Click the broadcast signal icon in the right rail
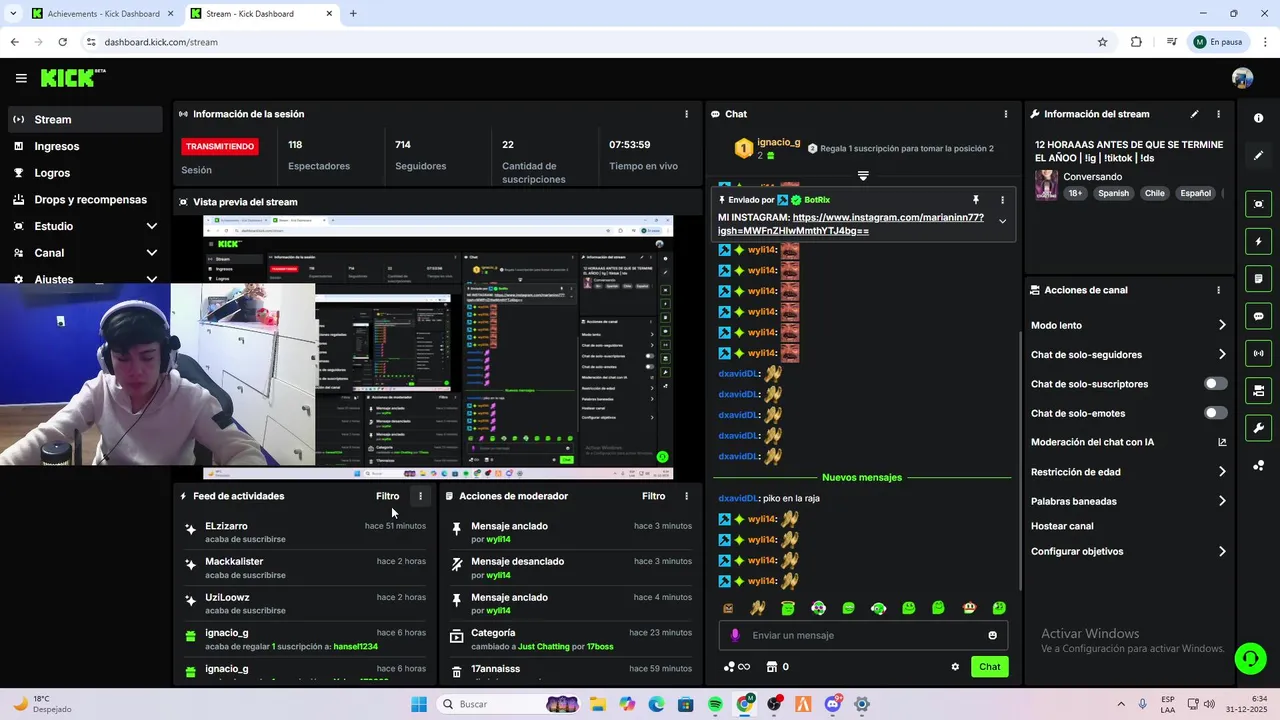The width and height of the screenshot is (1280, 720). click(x=1258, y=353)
